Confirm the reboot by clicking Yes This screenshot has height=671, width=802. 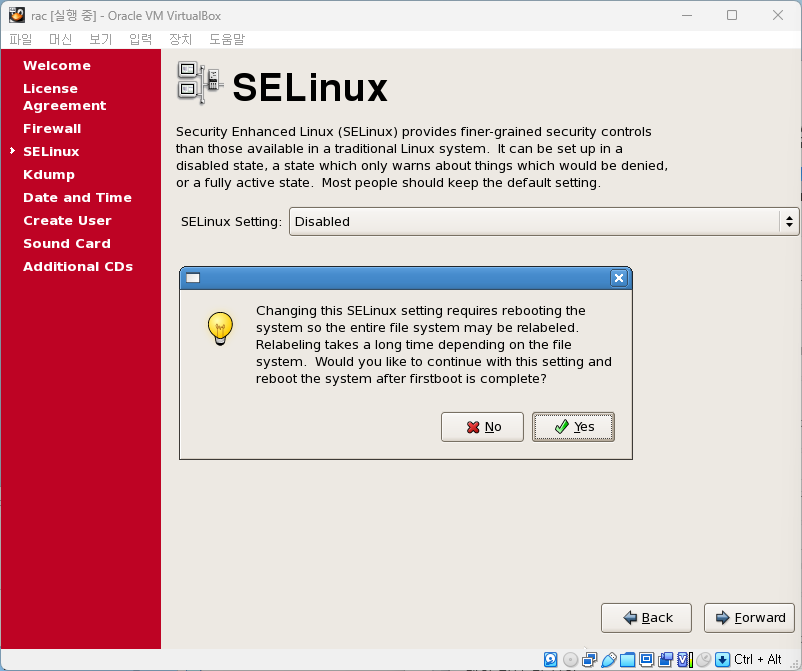coord(573,427)
